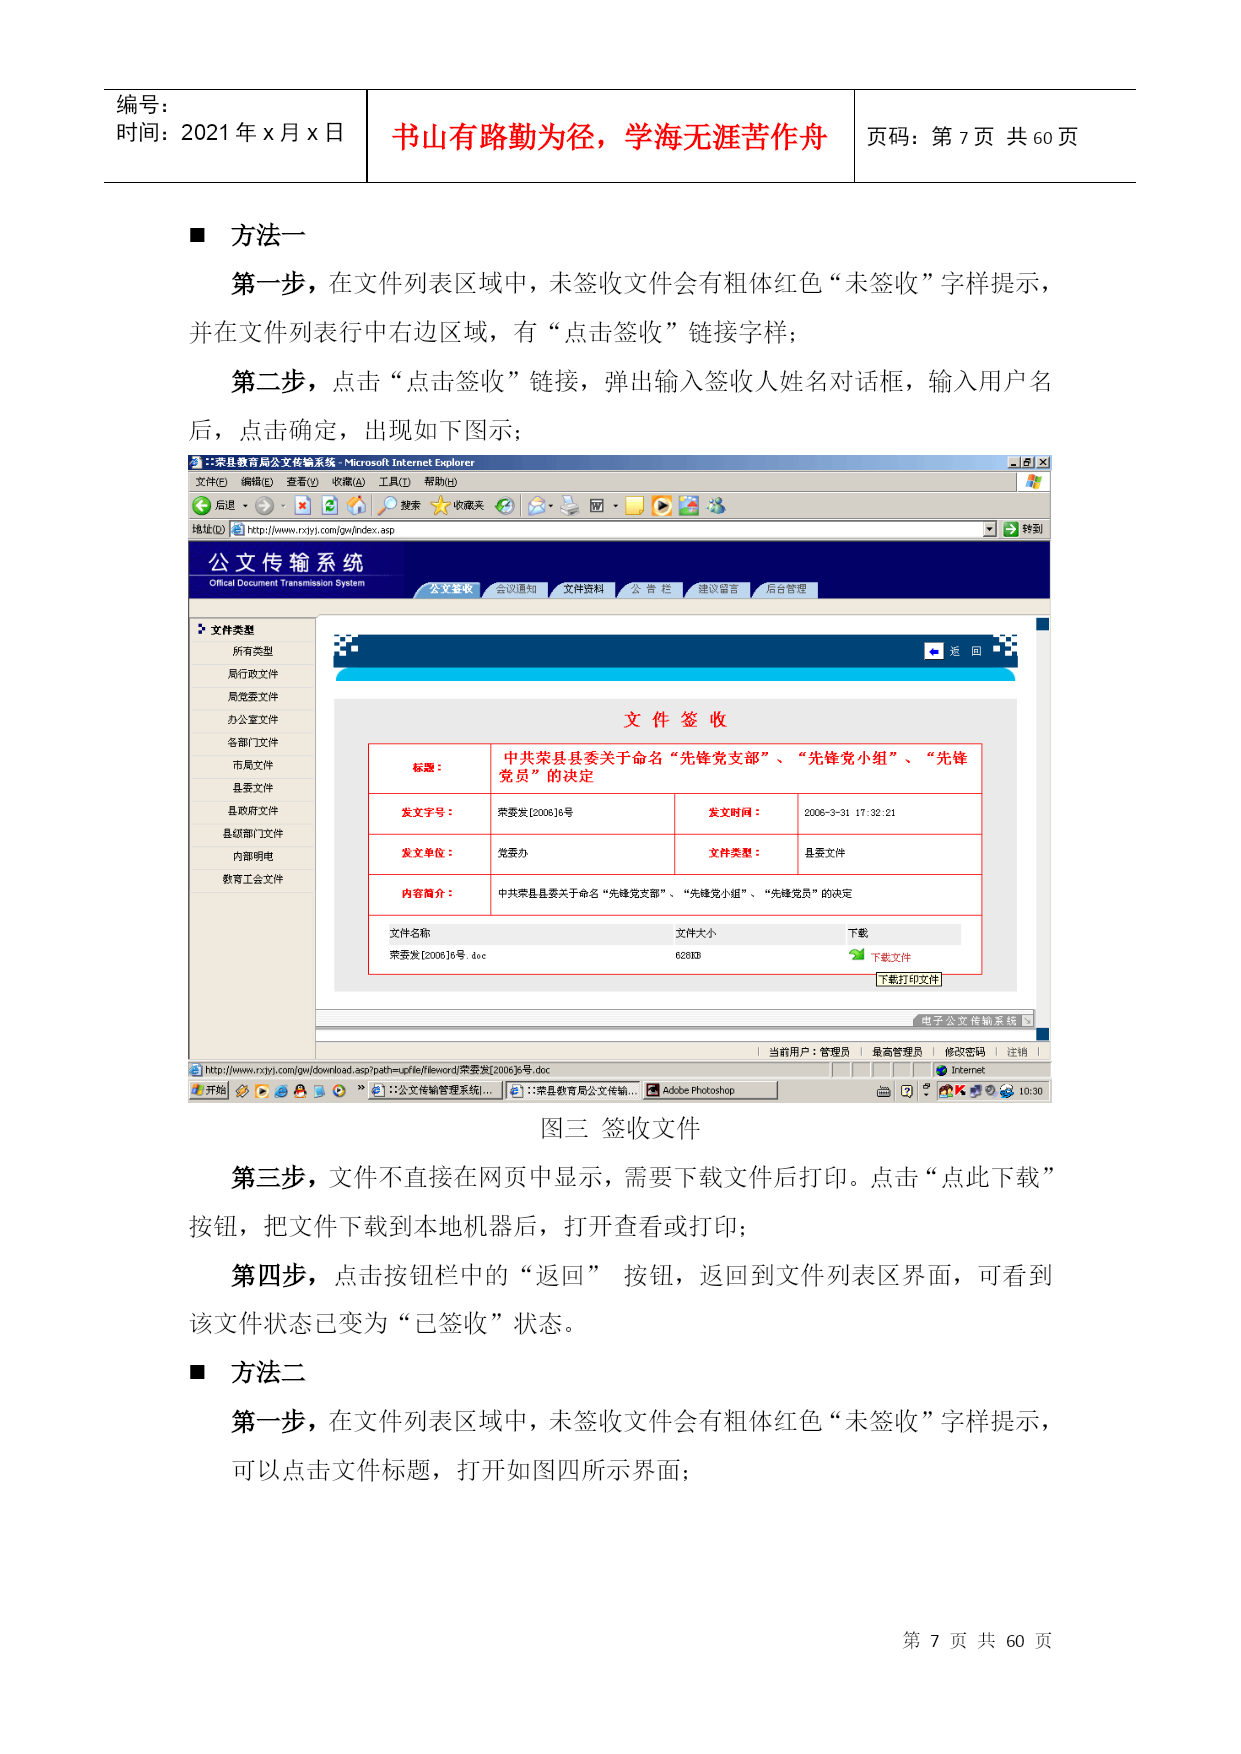Viewport: 1241px width, 1754px height.
Task: Click the IE Forward arrow button
Action: point(264,506)
